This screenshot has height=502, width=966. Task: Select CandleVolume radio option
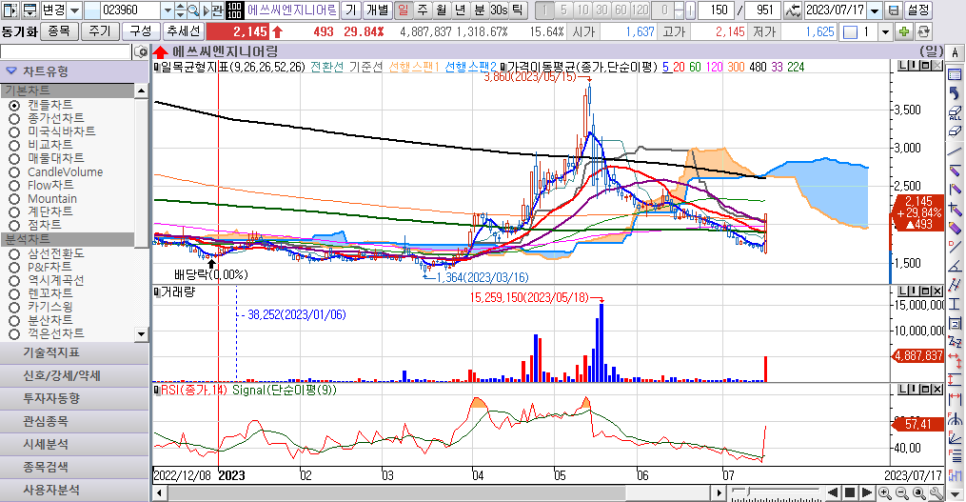[x=14, y=172]
